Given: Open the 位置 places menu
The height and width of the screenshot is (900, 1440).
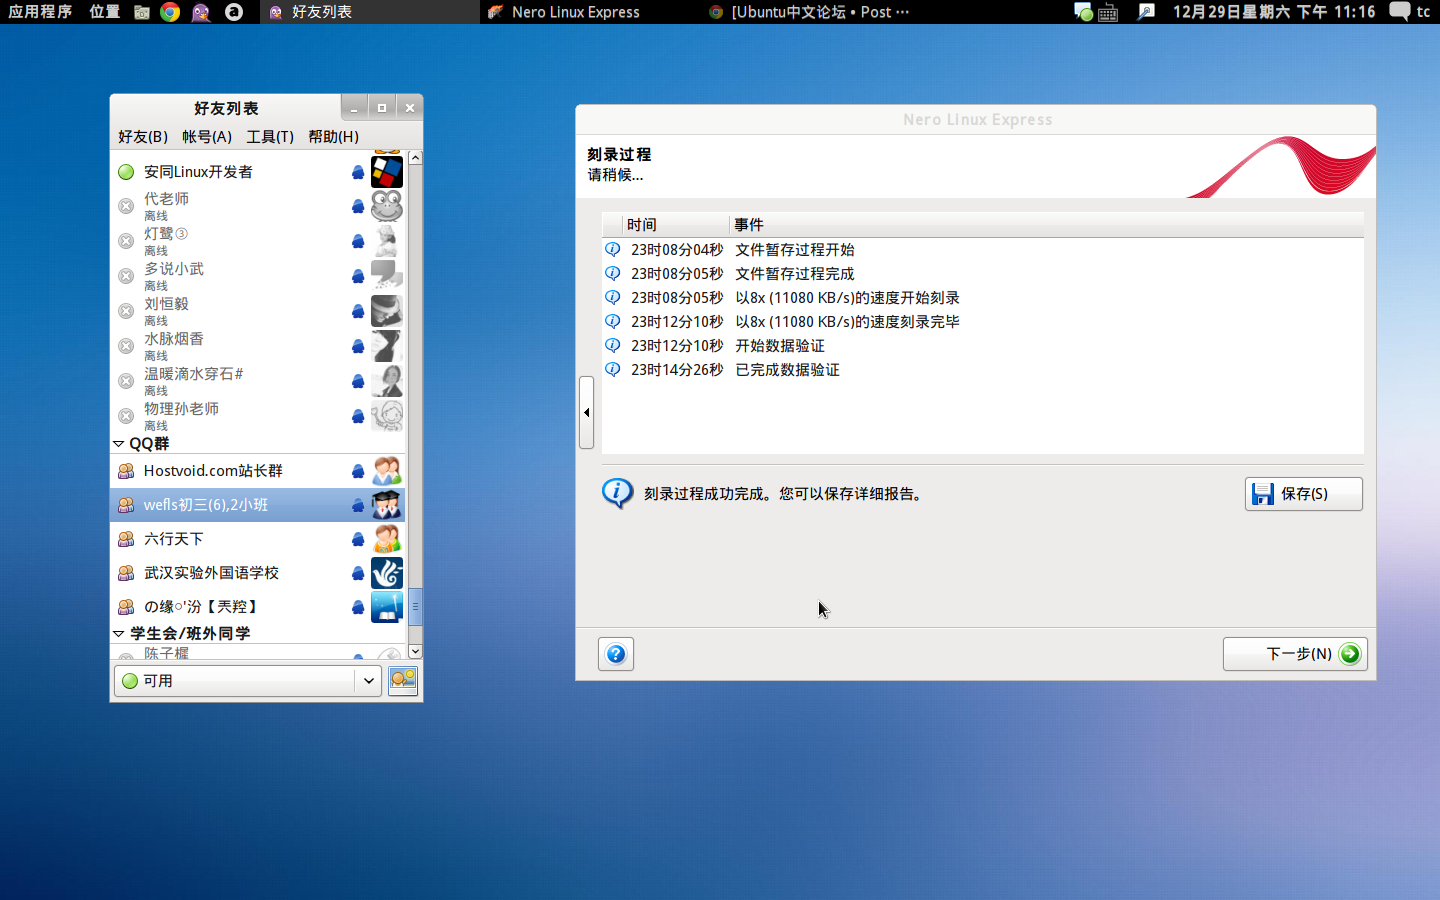Looking at the screenshot, I should click(105, 12).
